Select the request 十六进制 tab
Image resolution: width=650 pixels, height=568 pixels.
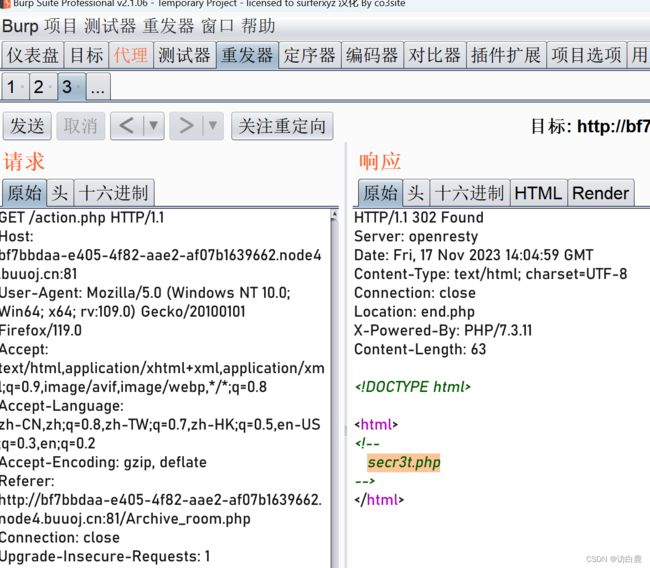(x=114, y=193)
